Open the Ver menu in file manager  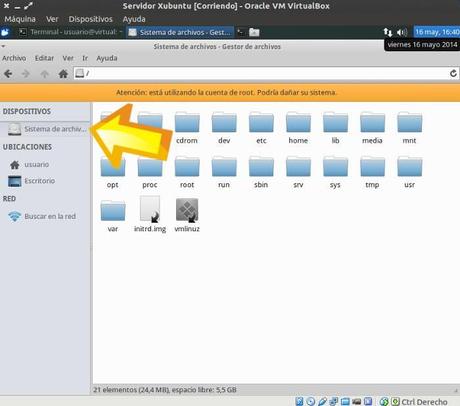click(68, 58)
